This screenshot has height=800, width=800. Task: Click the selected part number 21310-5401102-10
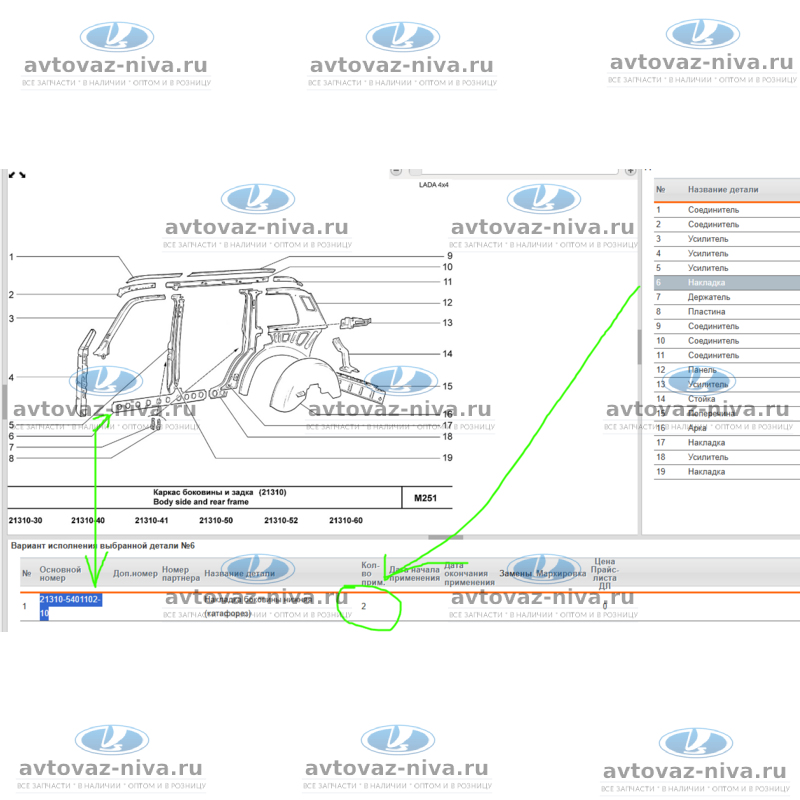click(x=70, y=606)
